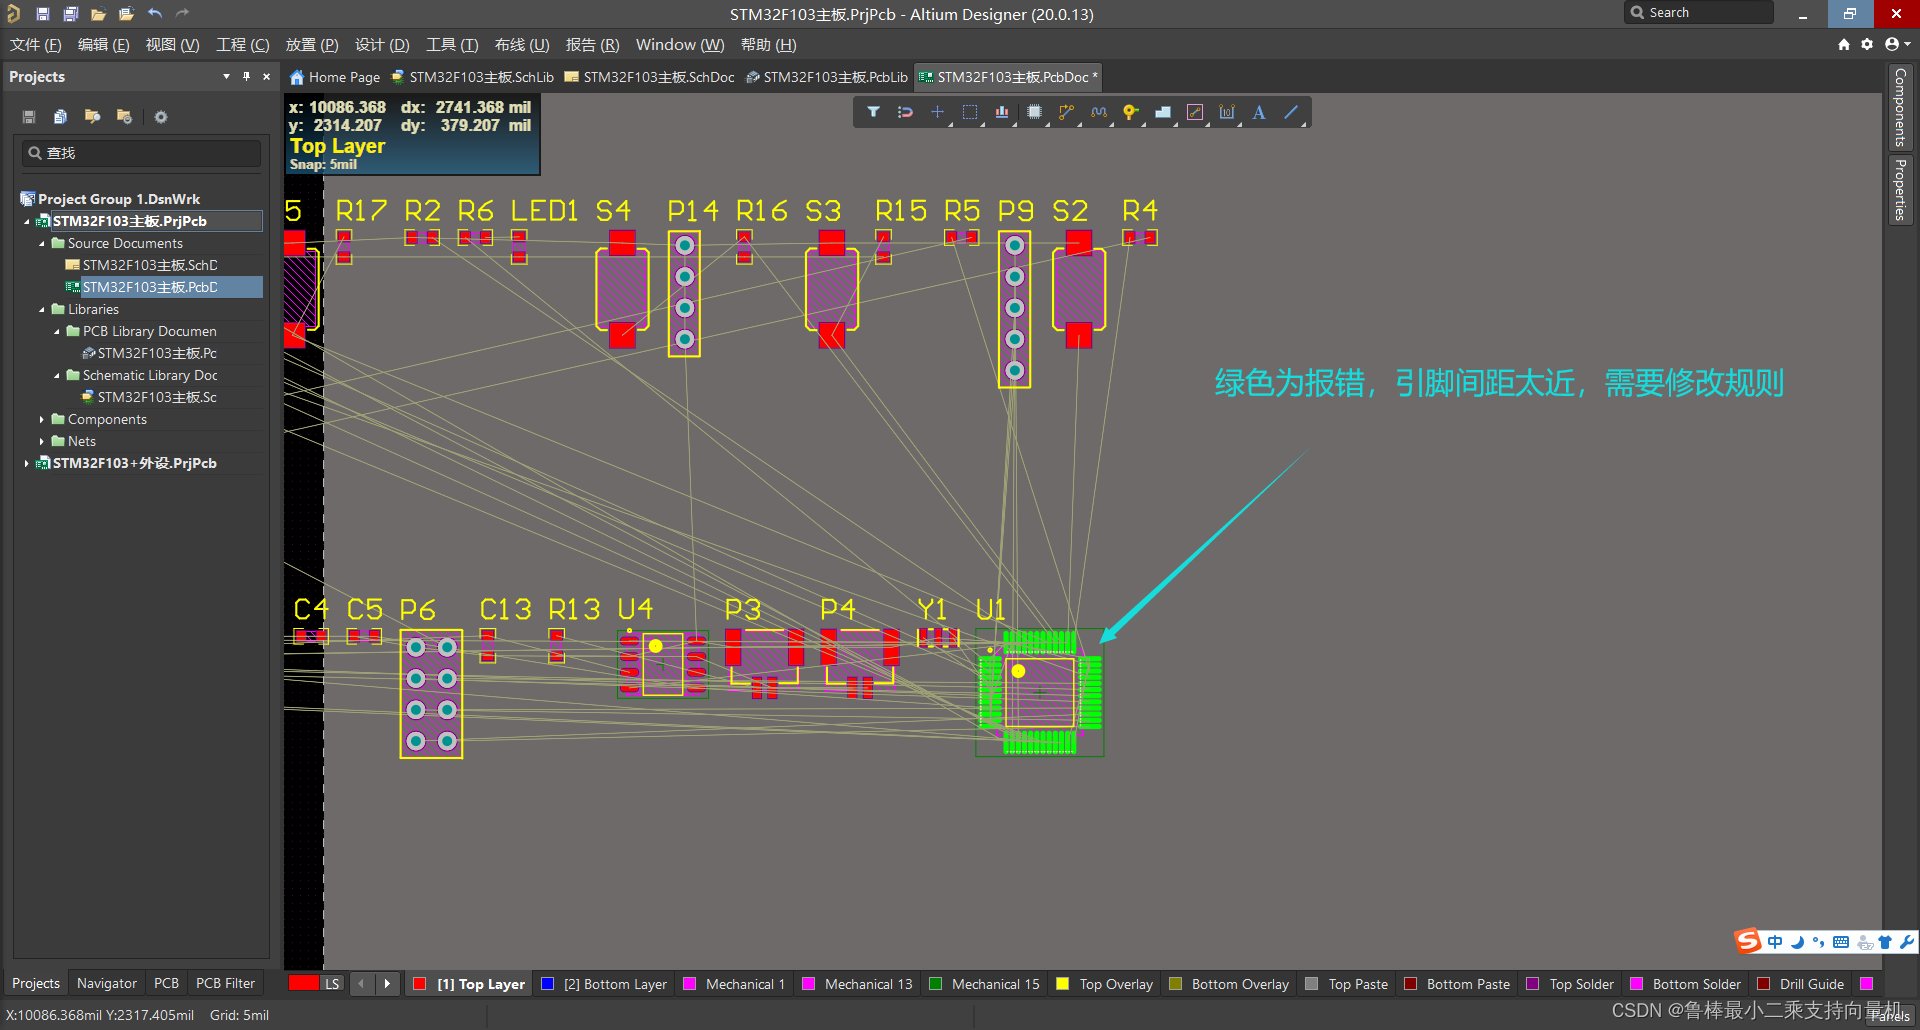Viewport: 1920px width, 1030px height.
Task: Click the 查找 search field in Projects
Action: pyautogui.click(x=141, y=153)
